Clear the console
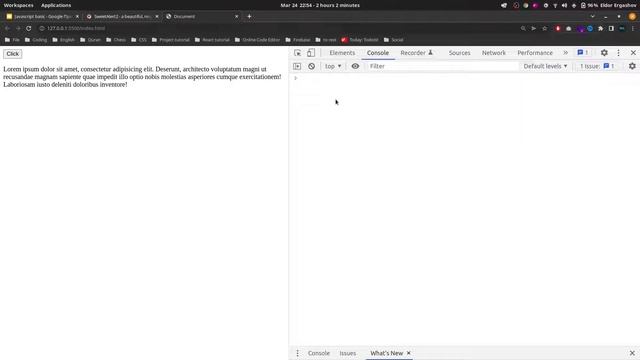640x360 pixels. (311, 66)
